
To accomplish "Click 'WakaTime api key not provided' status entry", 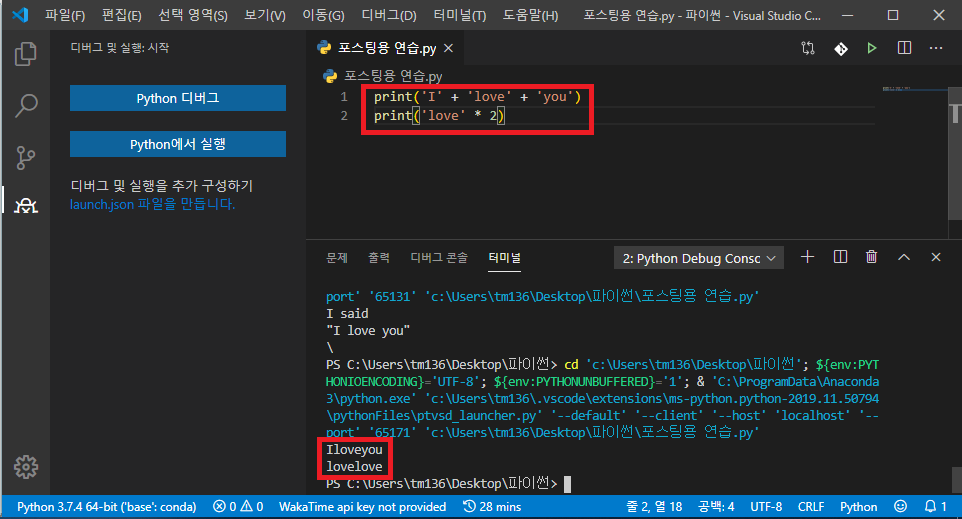I will 363,507.
